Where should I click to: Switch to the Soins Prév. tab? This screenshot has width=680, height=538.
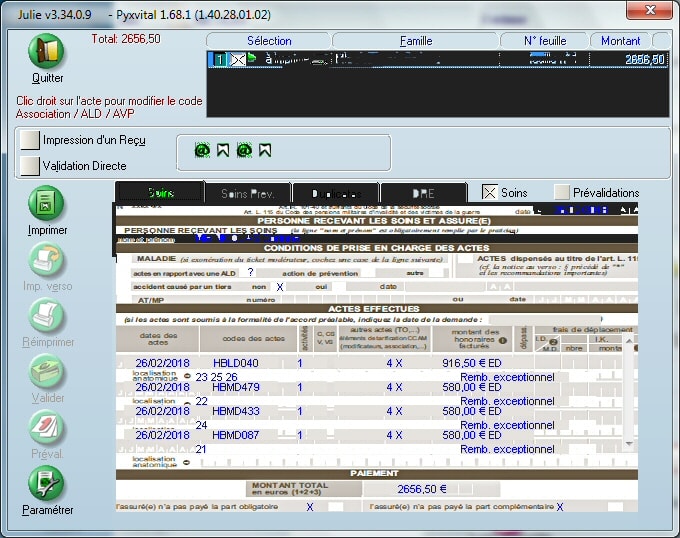click(247, 193)
